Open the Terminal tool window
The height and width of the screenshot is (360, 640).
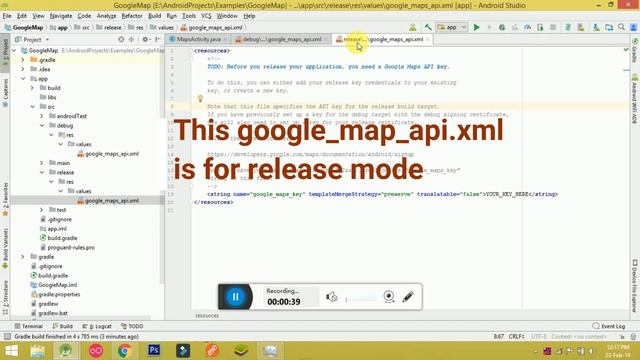point(29,326)
